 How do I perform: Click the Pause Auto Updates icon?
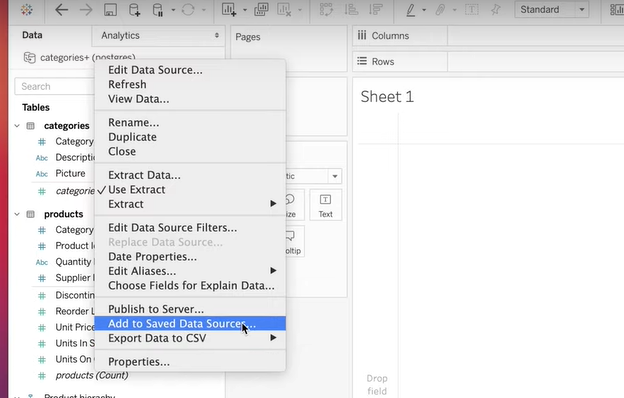click(x=158, y=10)
